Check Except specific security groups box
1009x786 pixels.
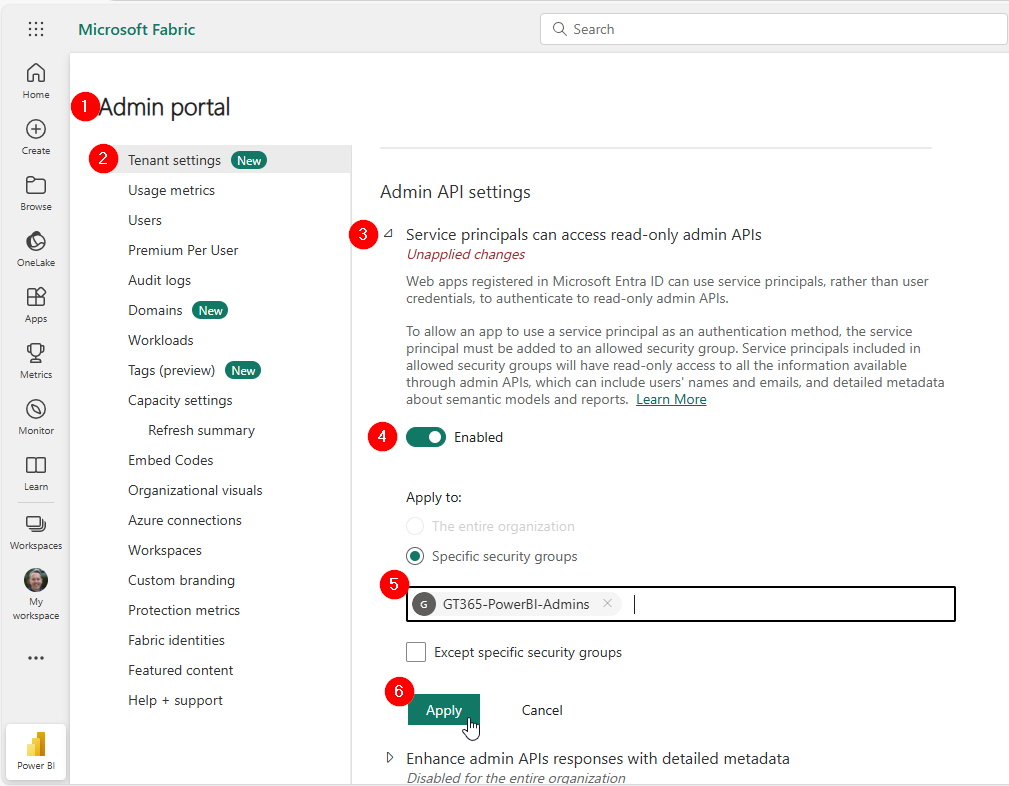coord(416,652)
